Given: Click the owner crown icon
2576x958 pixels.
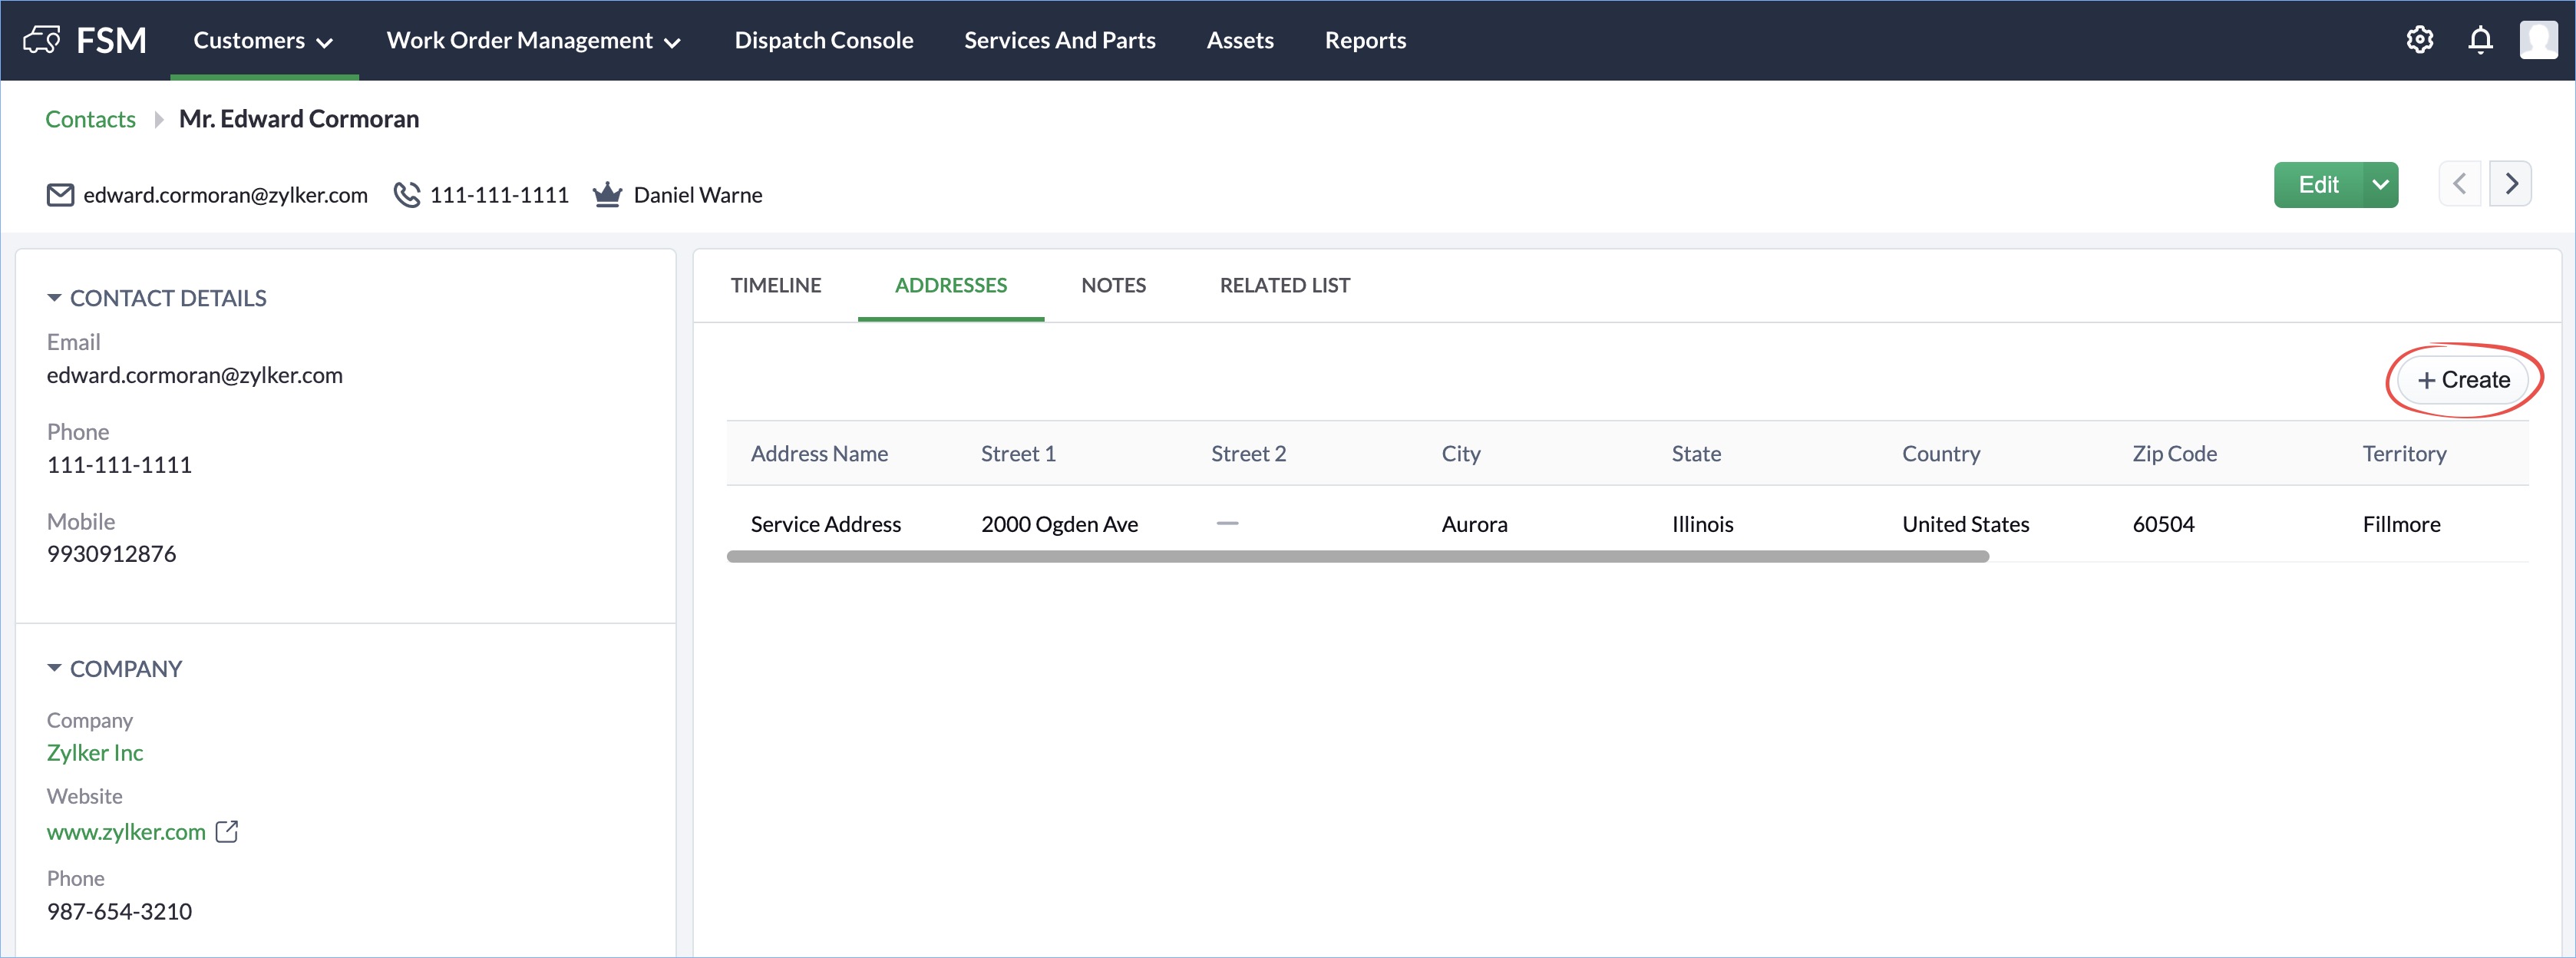Looking at the screenshot, I should tap(607, 195).
